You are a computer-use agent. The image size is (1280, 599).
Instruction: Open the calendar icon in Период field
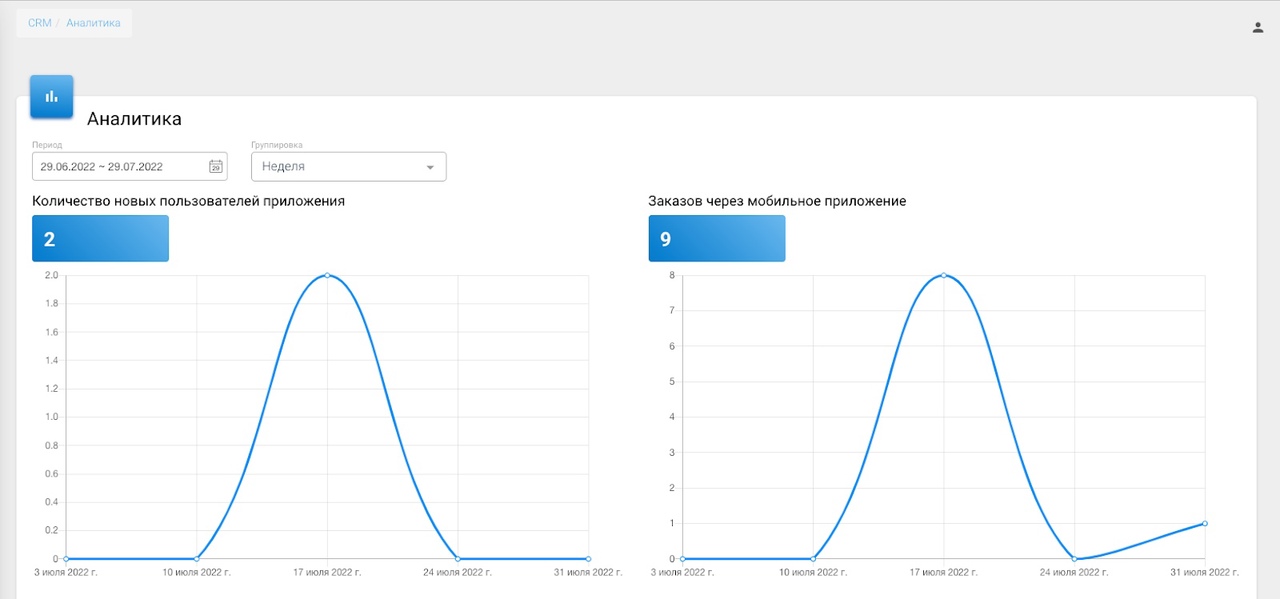215,167
